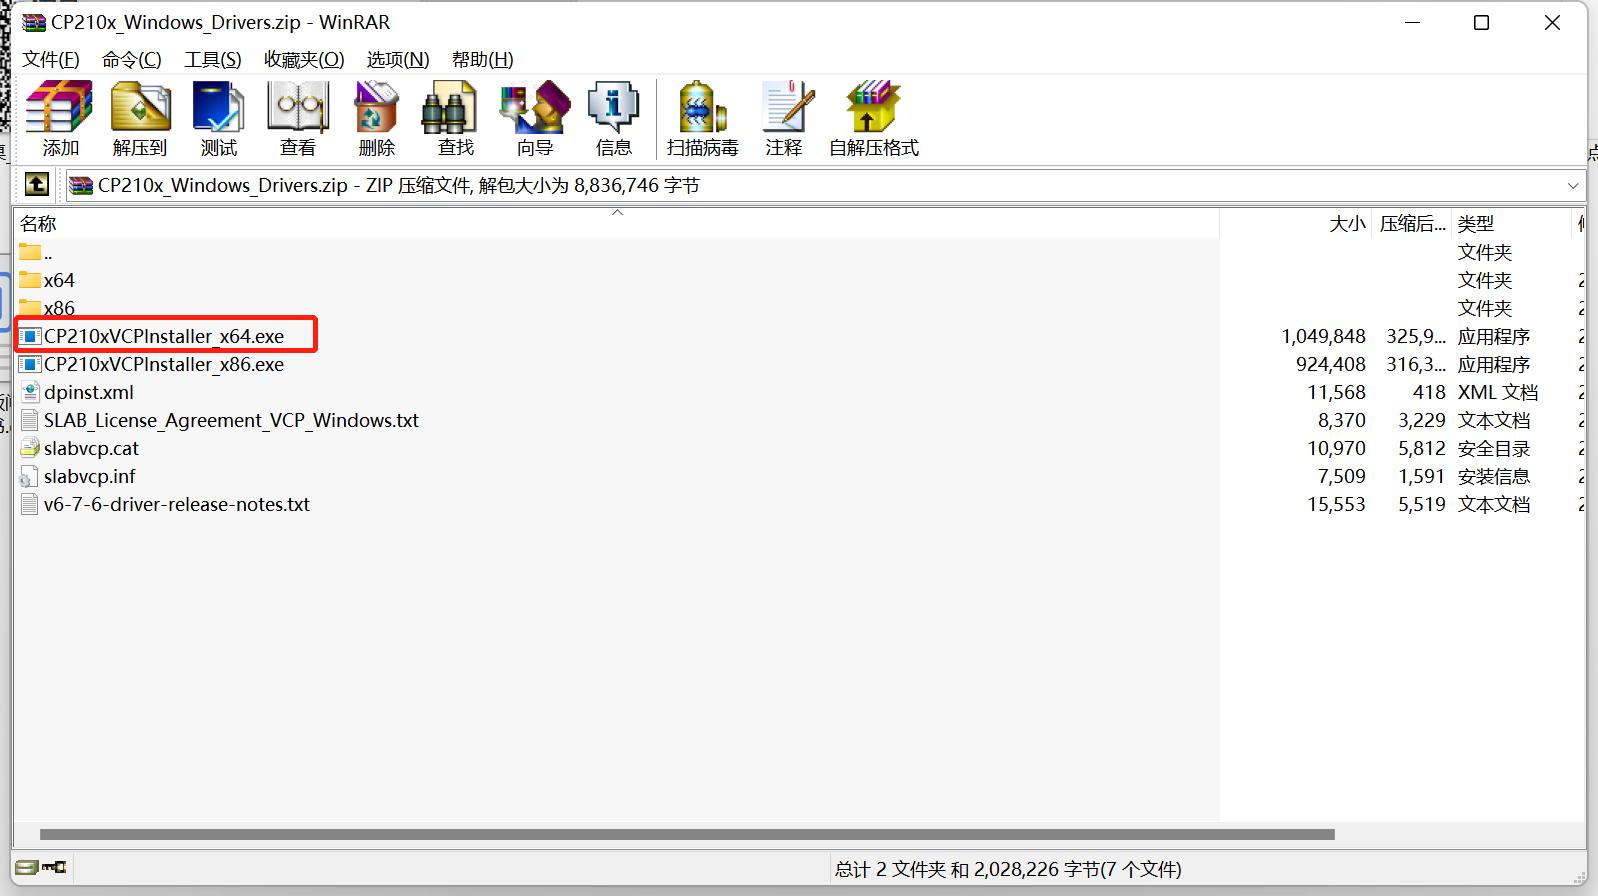Click the type 'XML 文档' cell
The width and height of the screenshot is (1598, 896).
pyautogui.click(x=1498, y=392)
